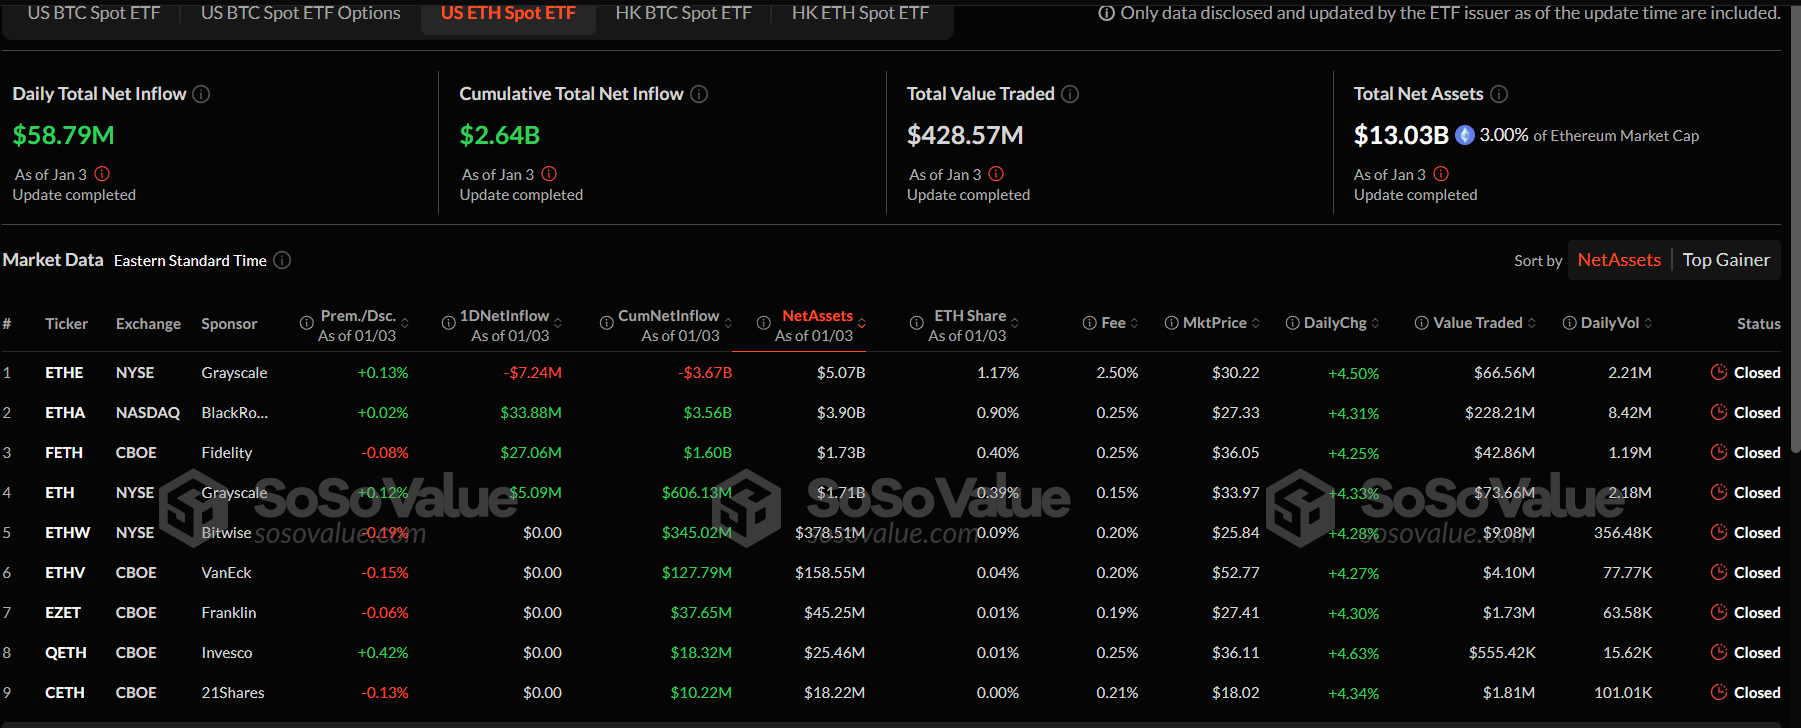
Task: Sort by Fee using its sort arrows
Action: pos(1135,323)
